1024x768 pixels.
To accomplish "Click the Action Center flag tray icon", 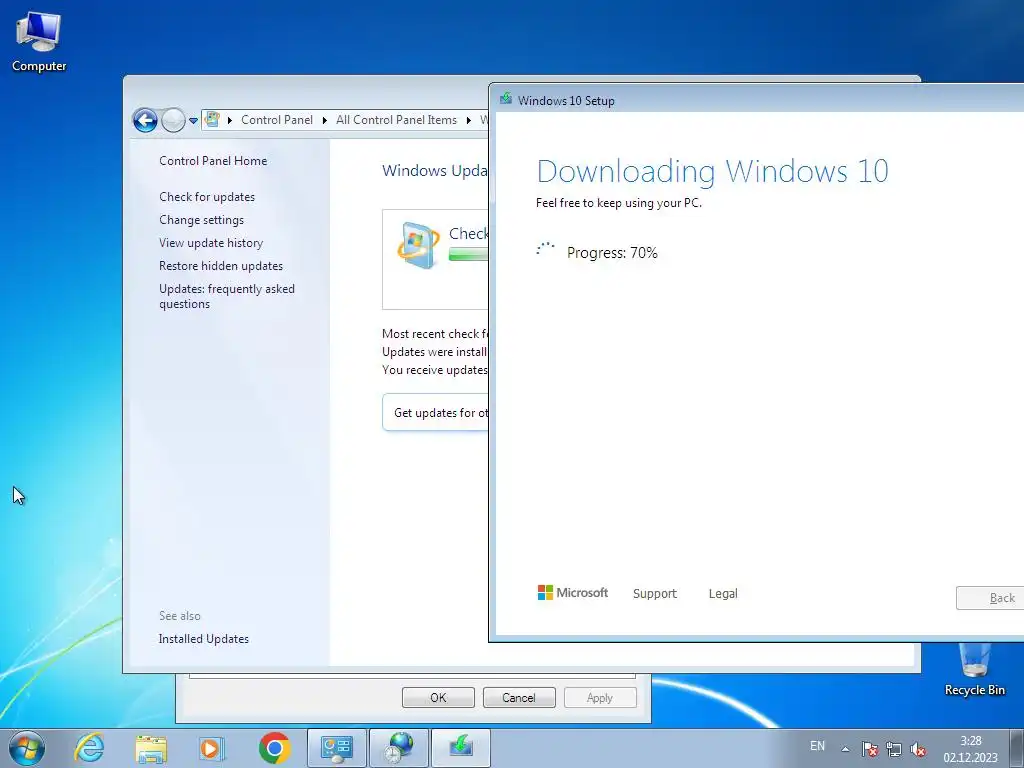I will pyautogui.click(x=870, y=749).
